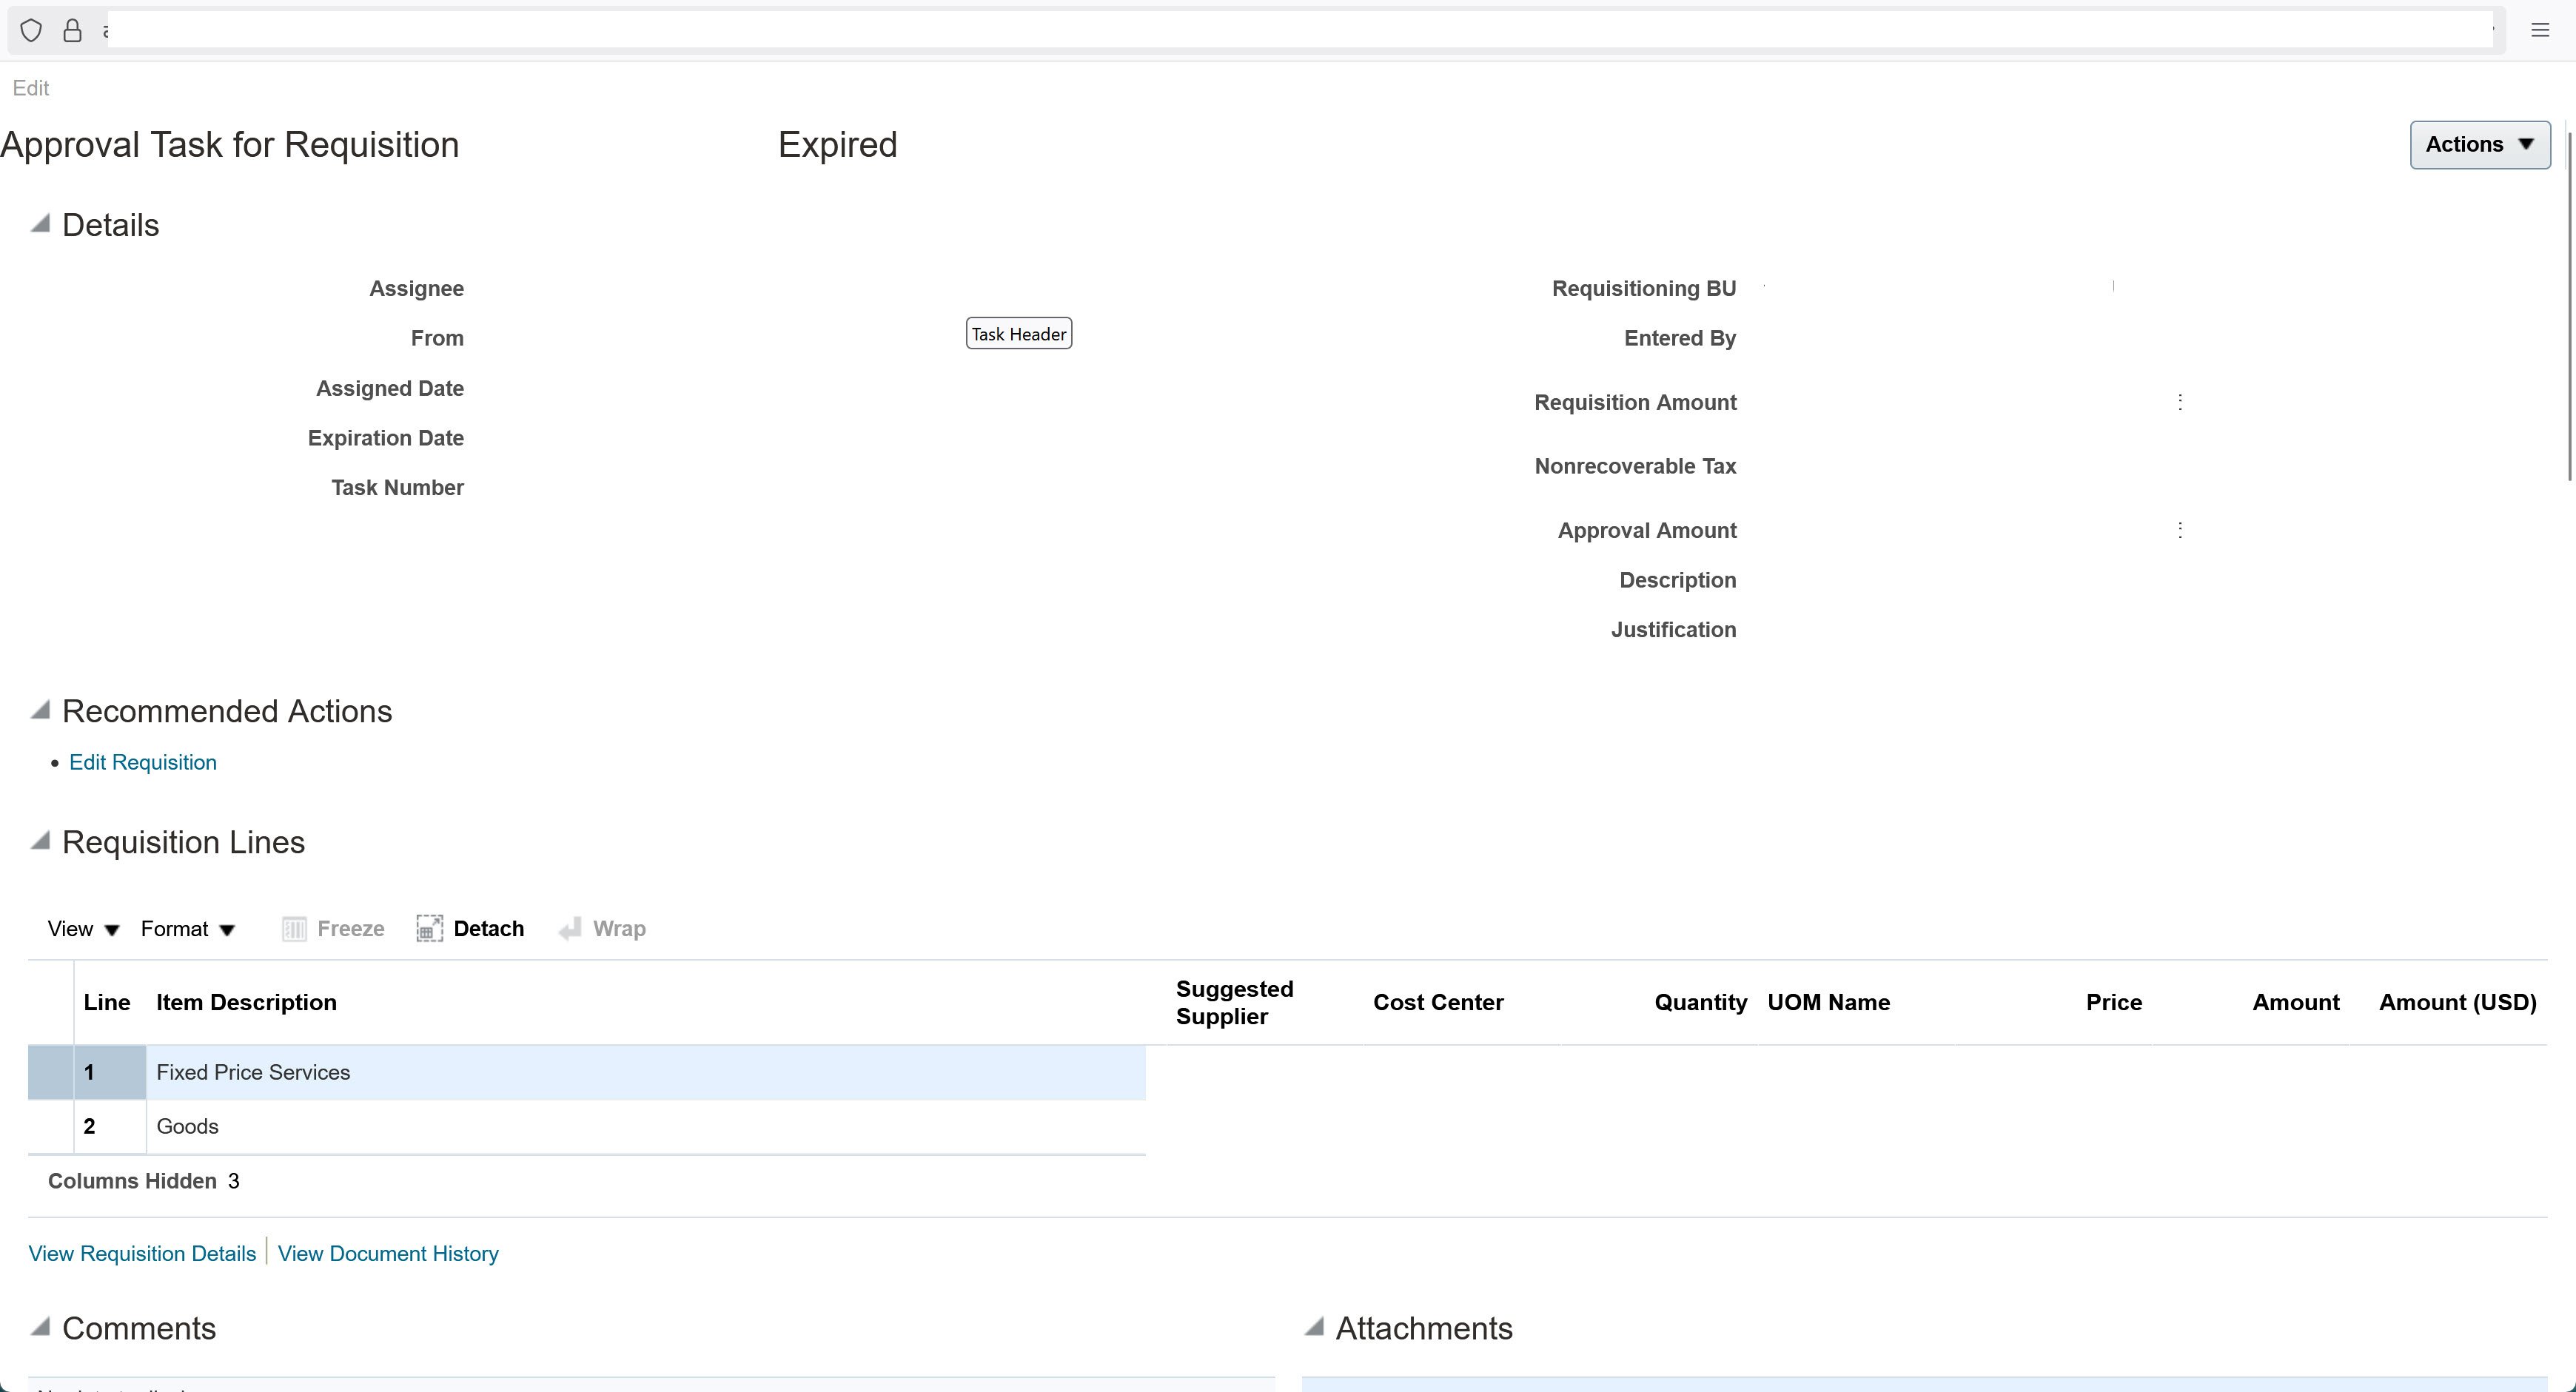Click the shield icon in the address bar

[31, 30]
